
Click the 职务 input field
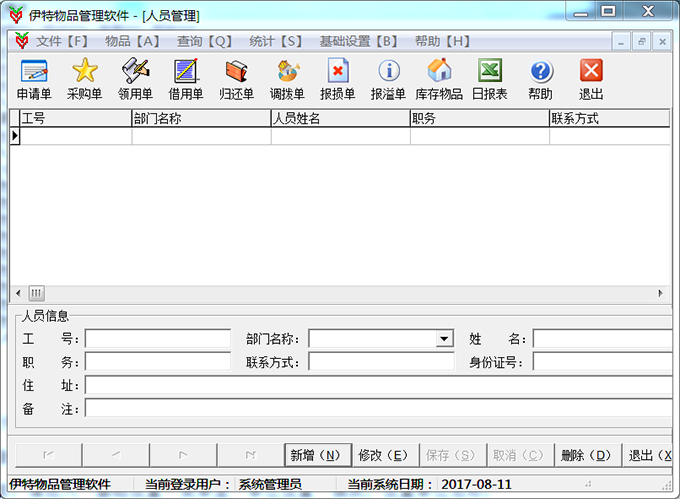[158, 362]
